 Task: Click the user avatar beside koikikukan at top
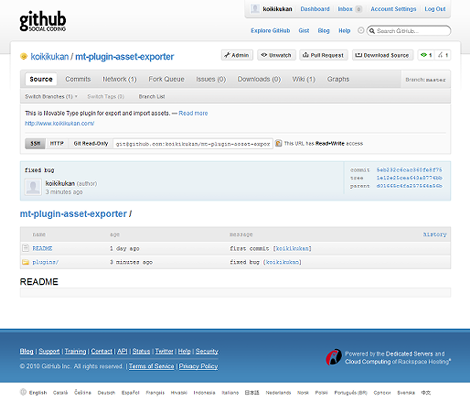coord(255,9)
